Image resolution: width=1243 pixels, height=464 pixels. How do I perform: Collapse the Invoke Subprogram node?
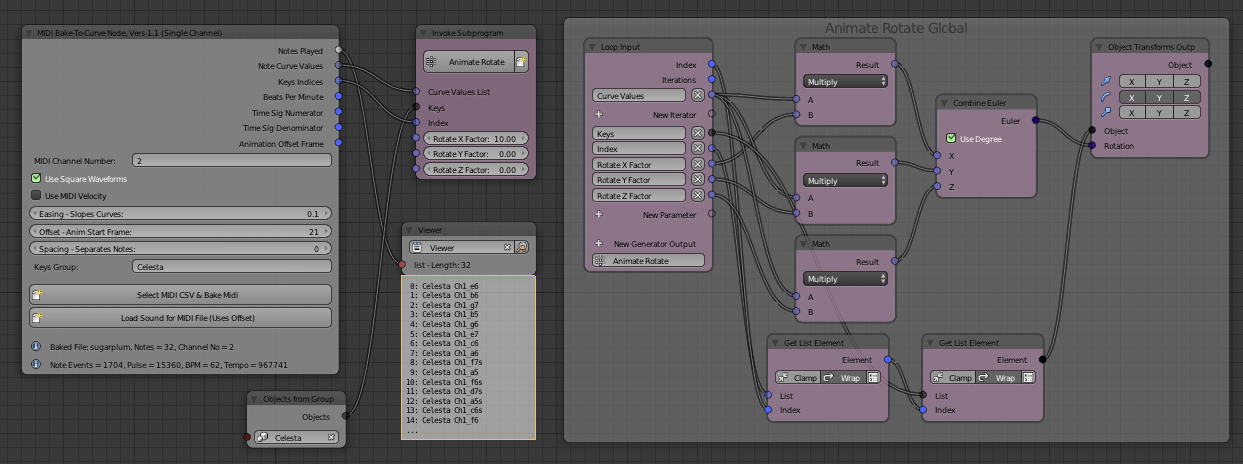tap(424, 33)
